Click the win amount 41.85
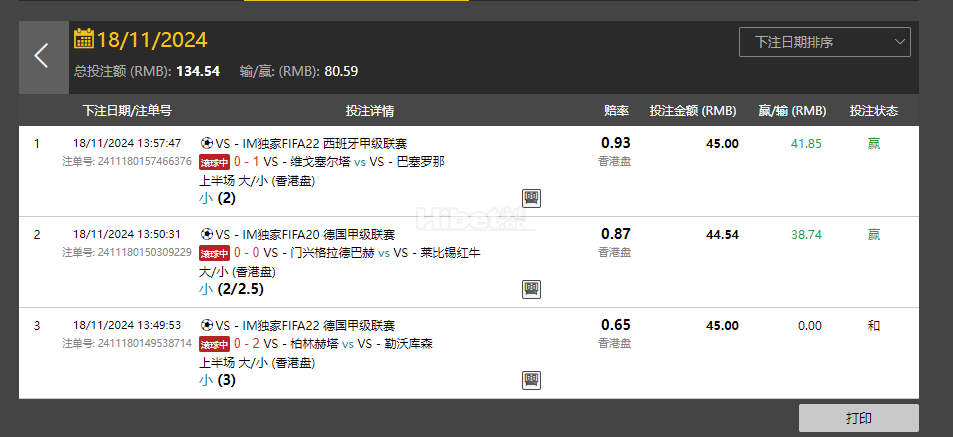The height and width of the screenshot is (437, 953). pyautogui.click(x=806, y=144)
